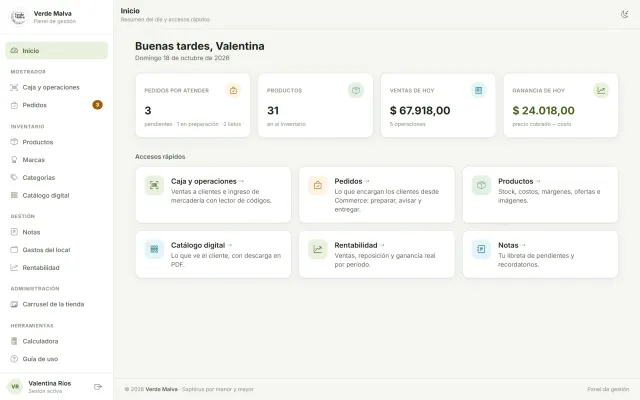640x400 pixels.
Task: Open the Calculadora tool
Action: tap(57, 341)
